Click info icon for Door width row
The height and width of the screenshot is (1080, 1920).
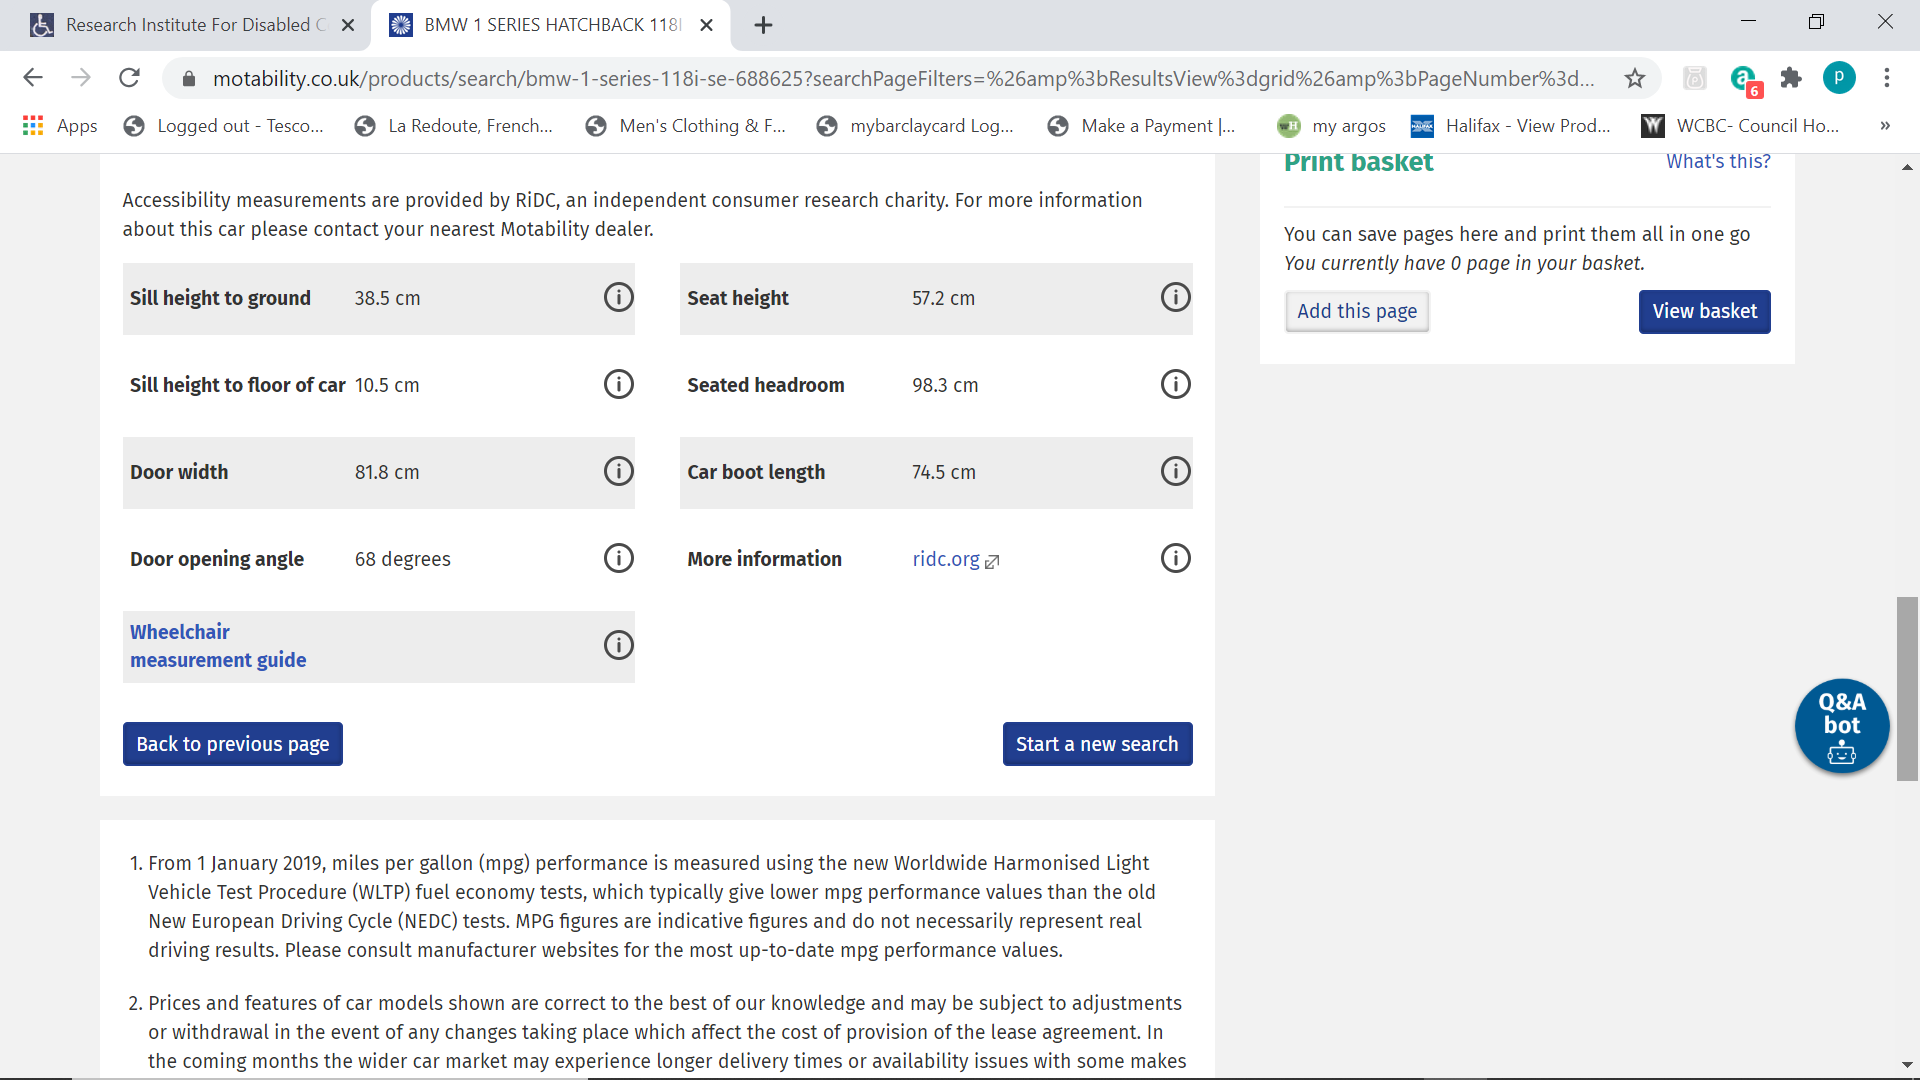pyautogui.click(x=618, y=471)
